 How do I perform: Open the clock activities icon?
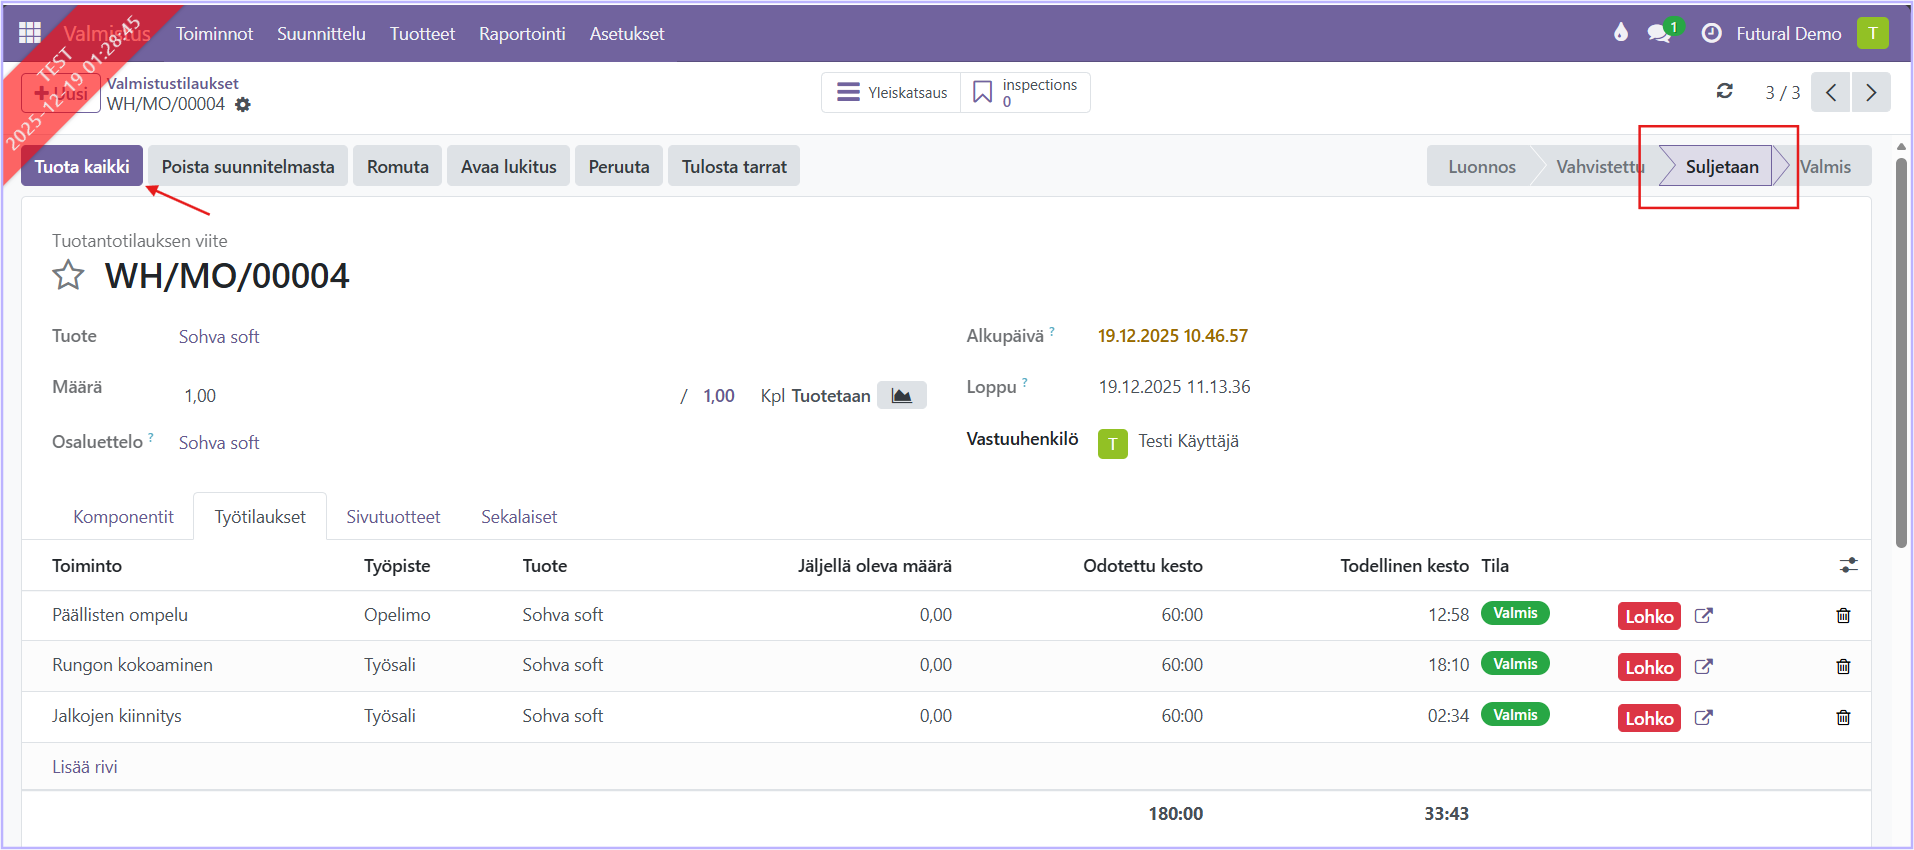[1711, 33]
